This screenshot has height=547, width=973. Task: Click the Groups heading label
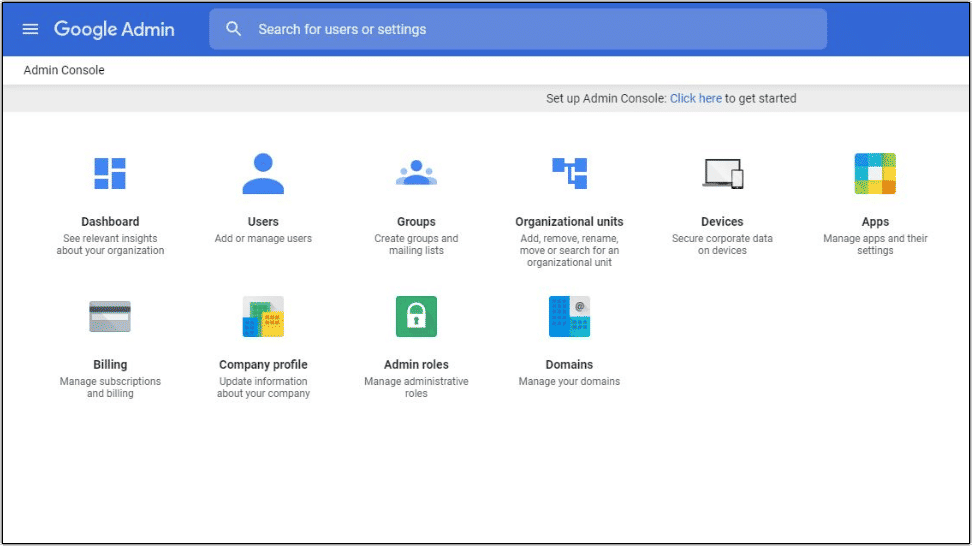pos(416,222)
